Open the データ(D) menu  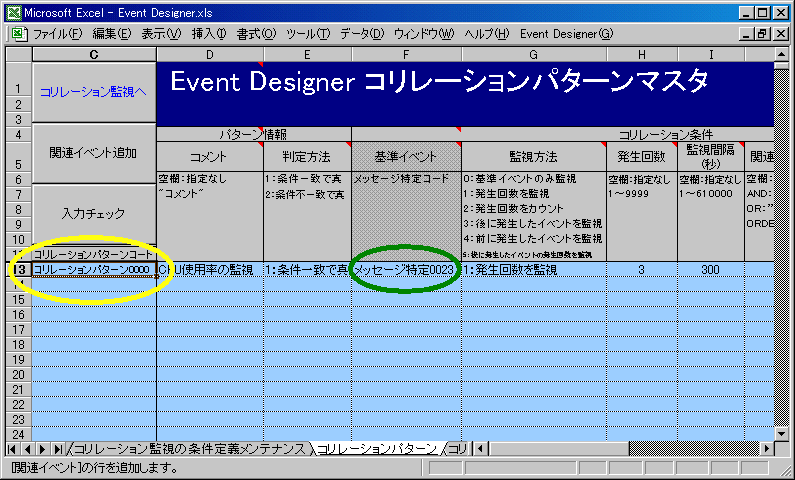point(362,34)
